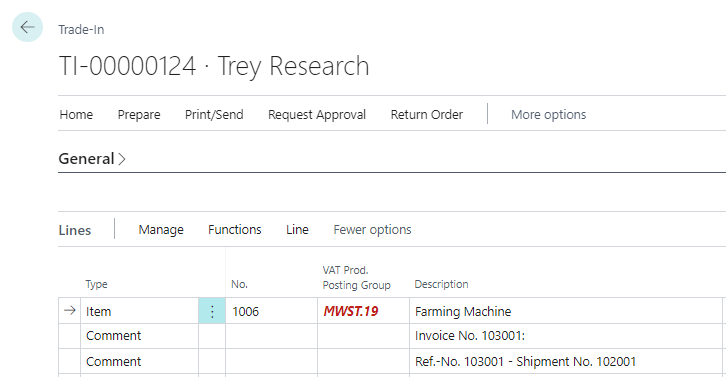Open the Home menu
Image resolution: width=726 pixels, height=377 pixels.
point(76,114)
